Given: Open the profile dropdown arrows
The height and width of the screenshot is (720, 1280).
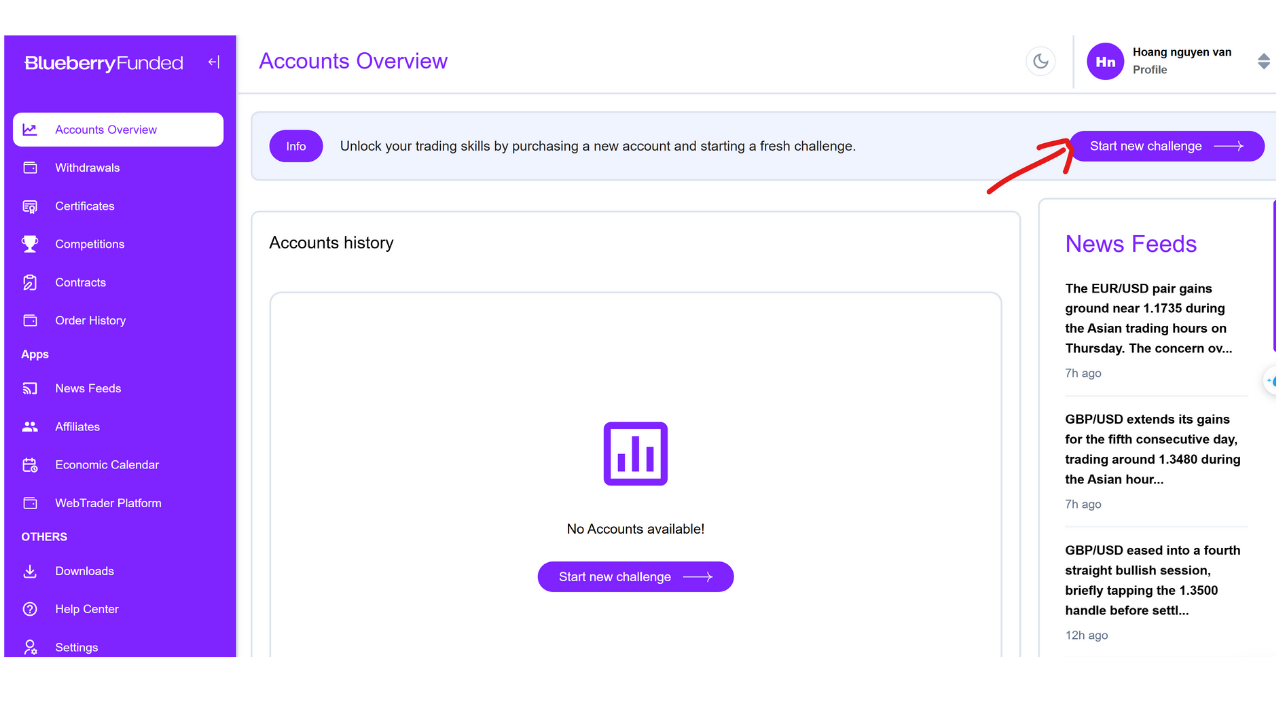Looking at the screenshot, I should point(1263,62).
